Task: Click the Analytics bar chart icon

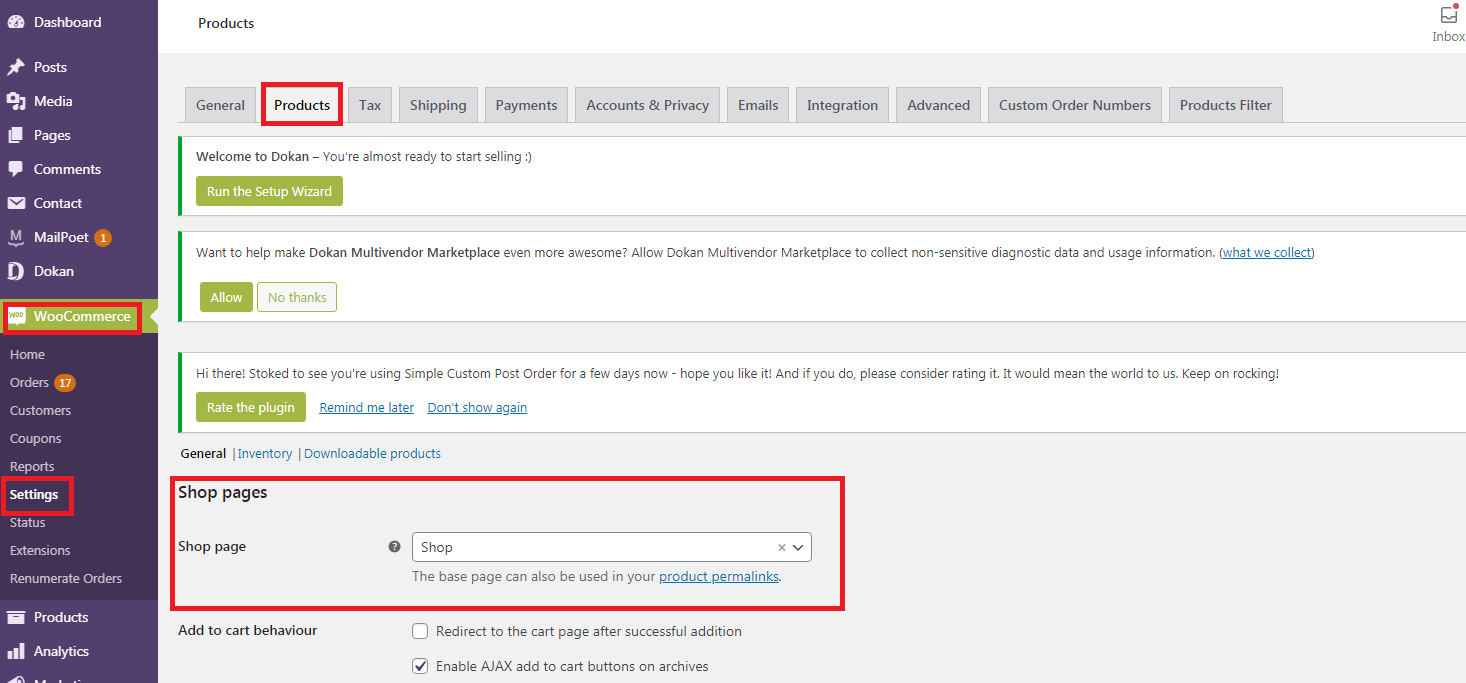Action: point(16,651)
